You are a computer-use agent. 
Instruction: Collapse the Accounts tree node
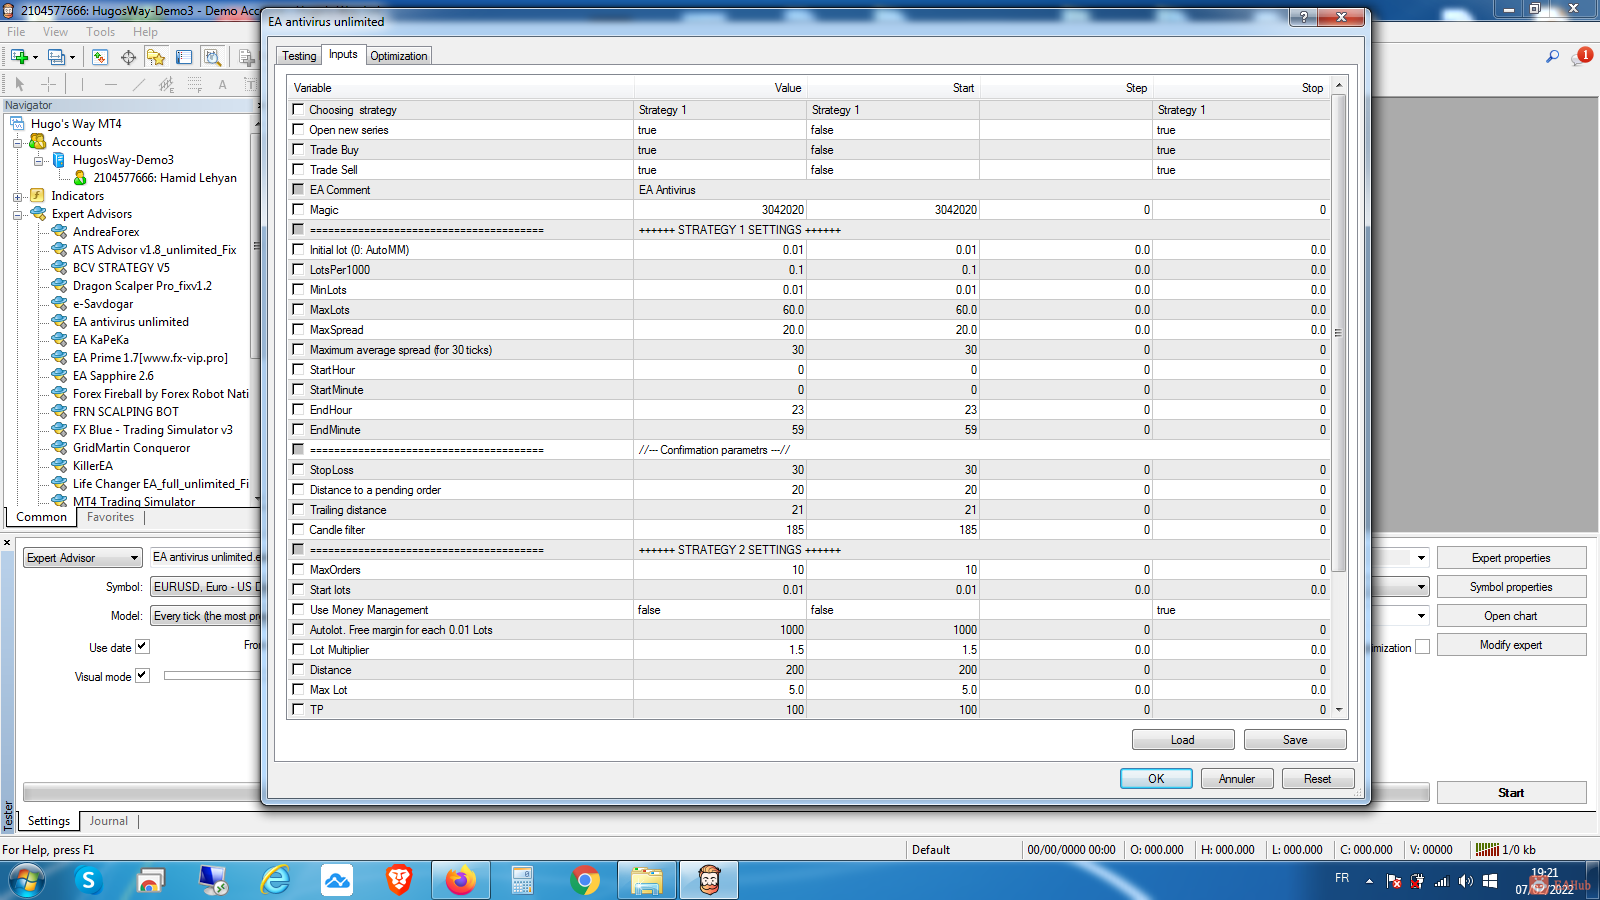(17, 142)
